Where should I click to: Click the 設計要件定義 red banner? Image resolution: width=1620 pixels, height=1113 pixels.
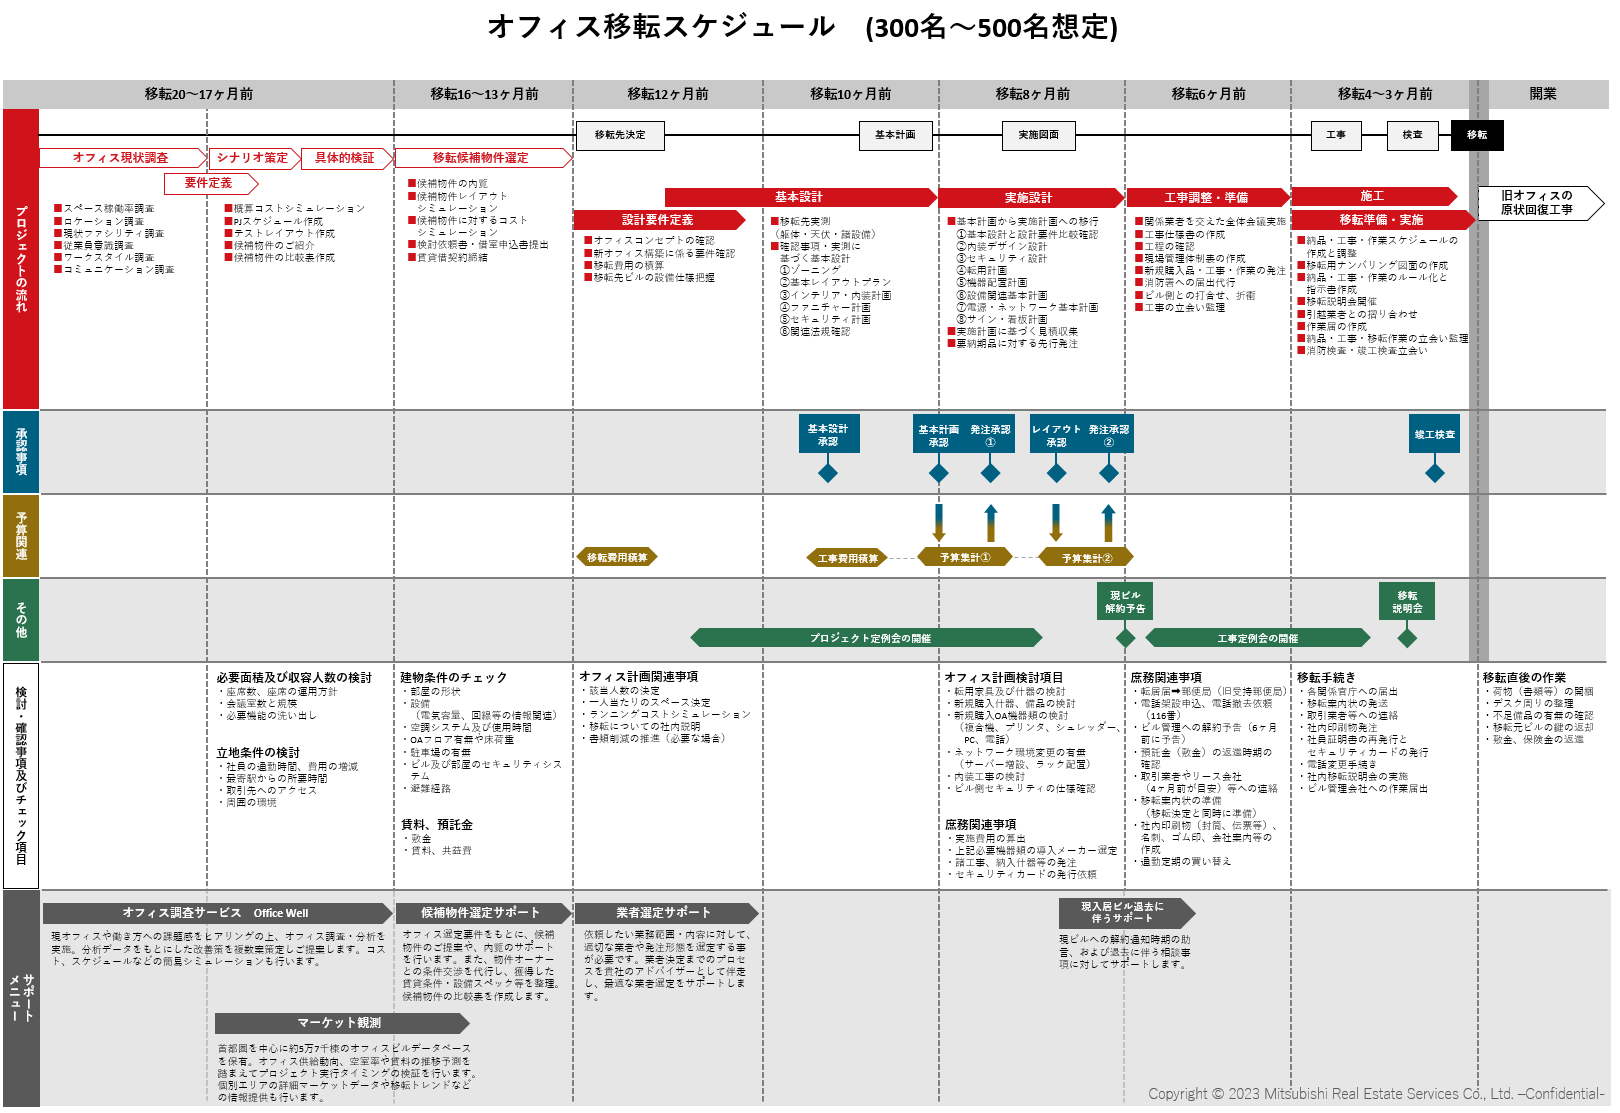[658, 220]
